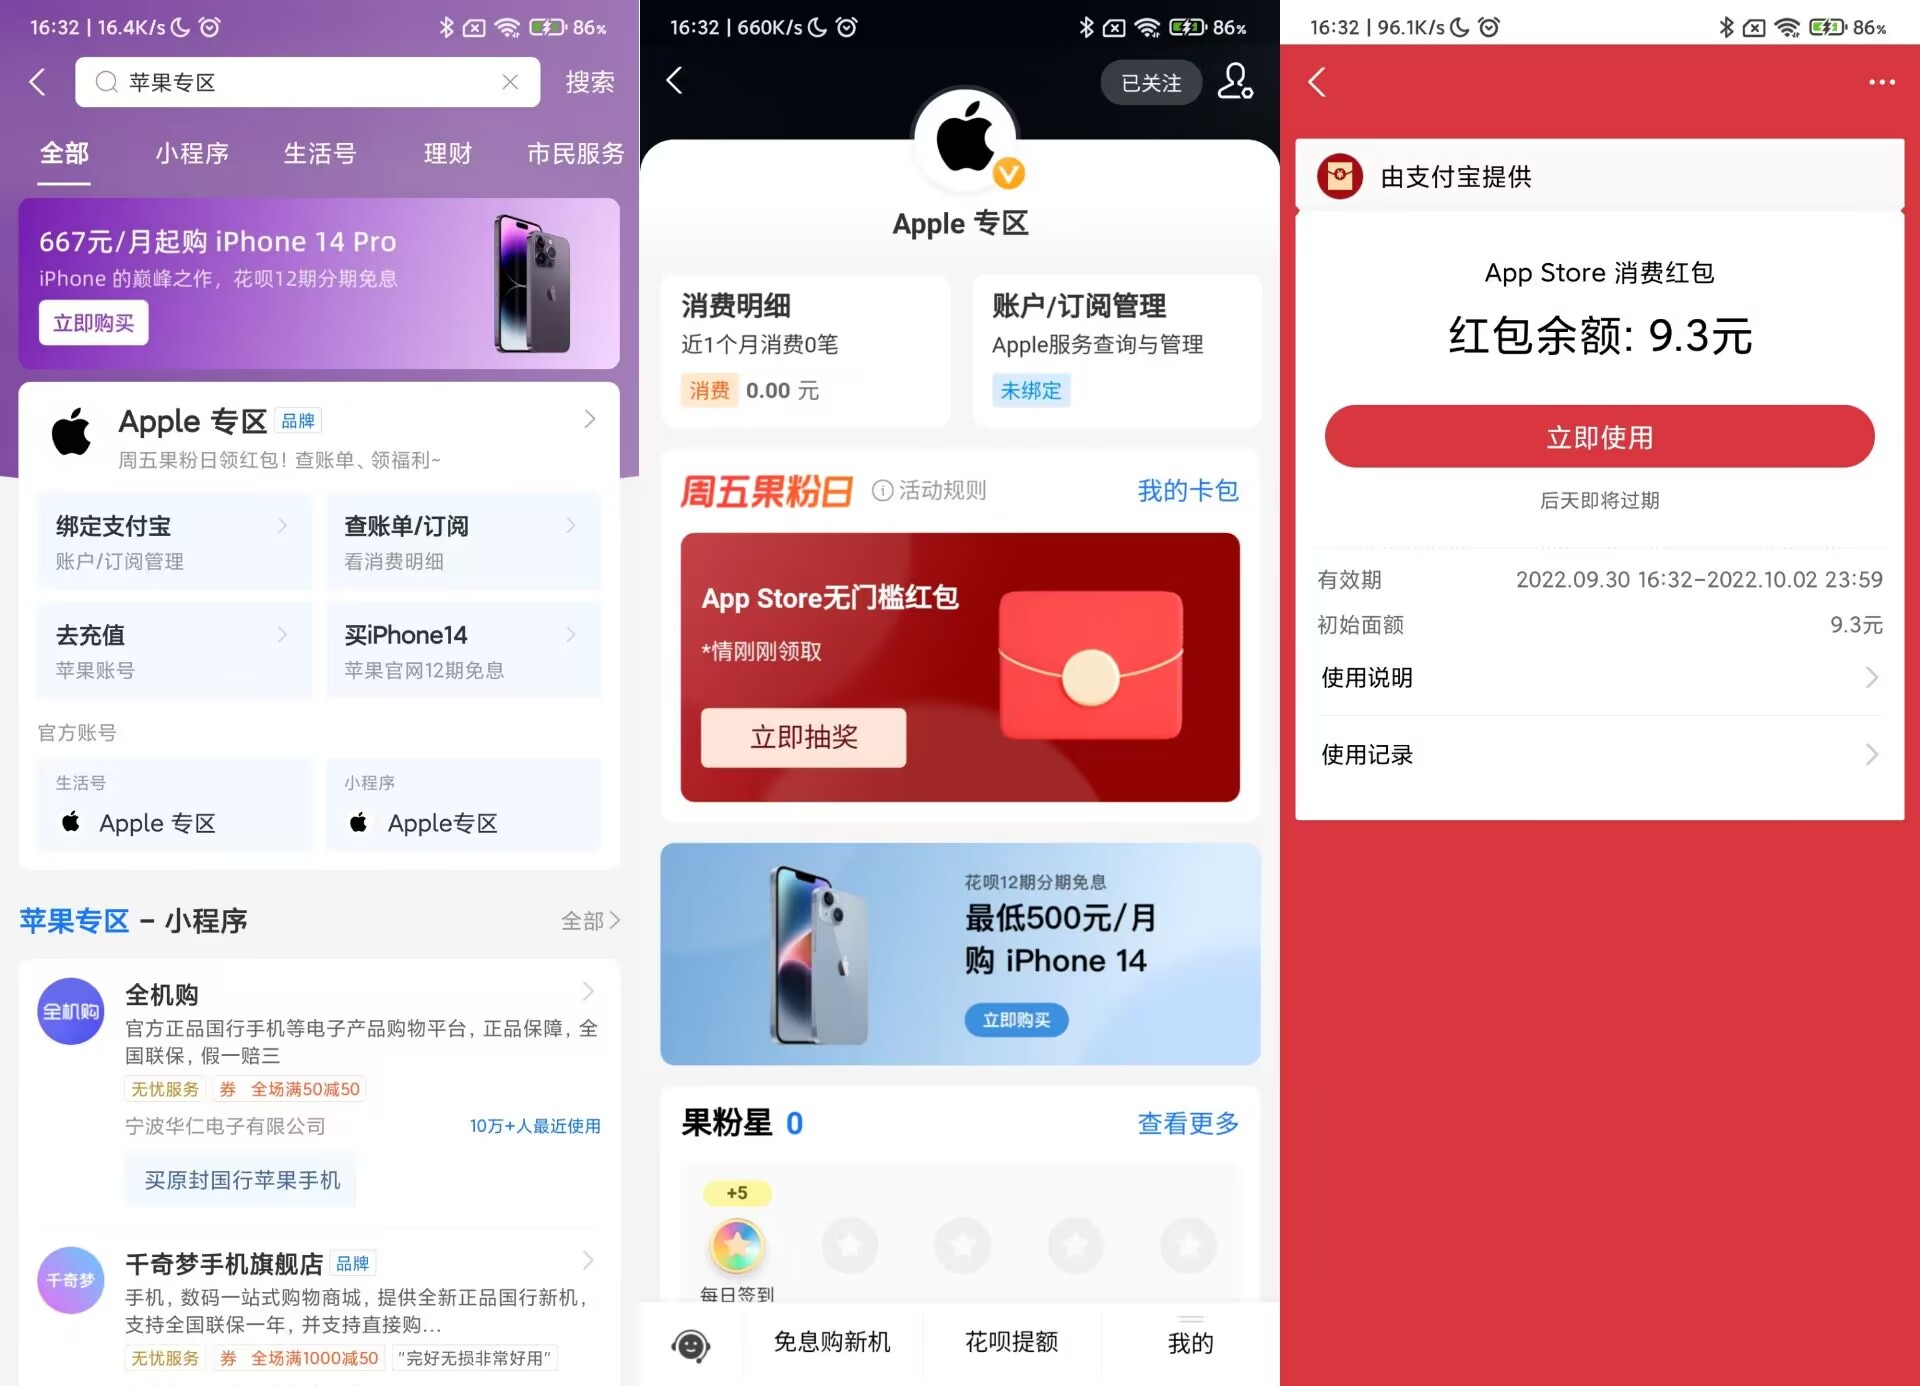Image resolution: width=1920 pixels, height=1386 pixels.
Task: Select 生活号 tab on left screen
Action: click(x=318, y=155)
